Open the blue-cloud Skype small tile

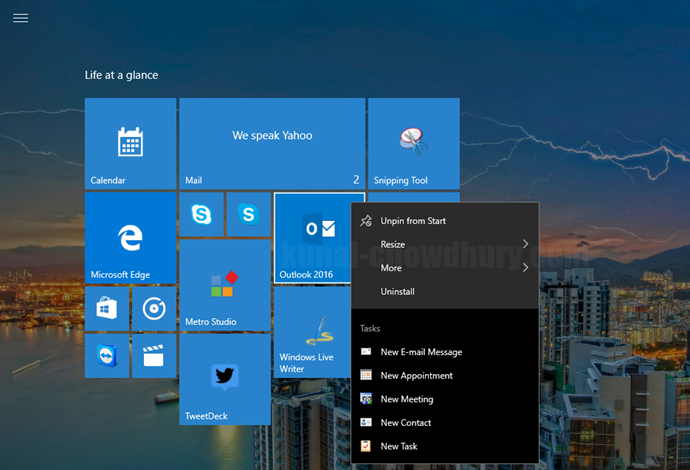click(249, 214)
